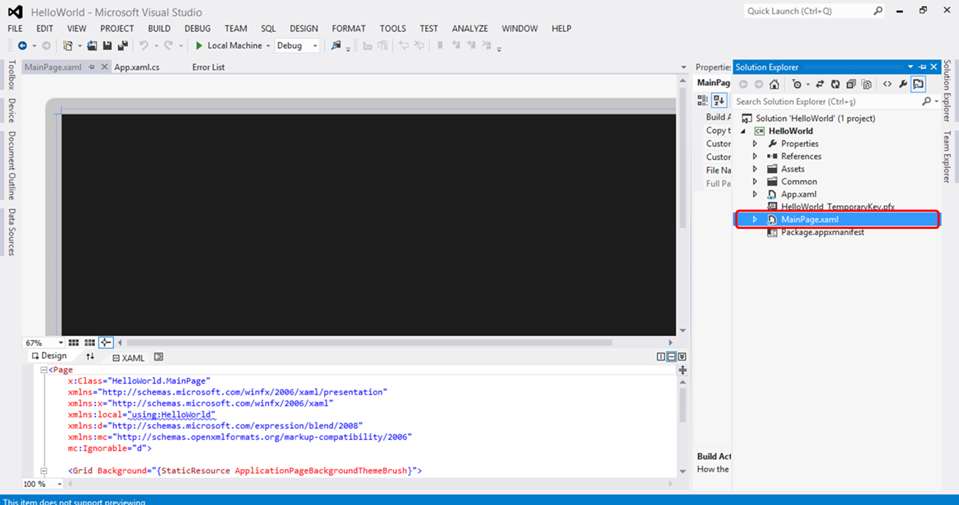
Task: Switch to the App.xaml.cs tab
Action: (x=137, y=67)
